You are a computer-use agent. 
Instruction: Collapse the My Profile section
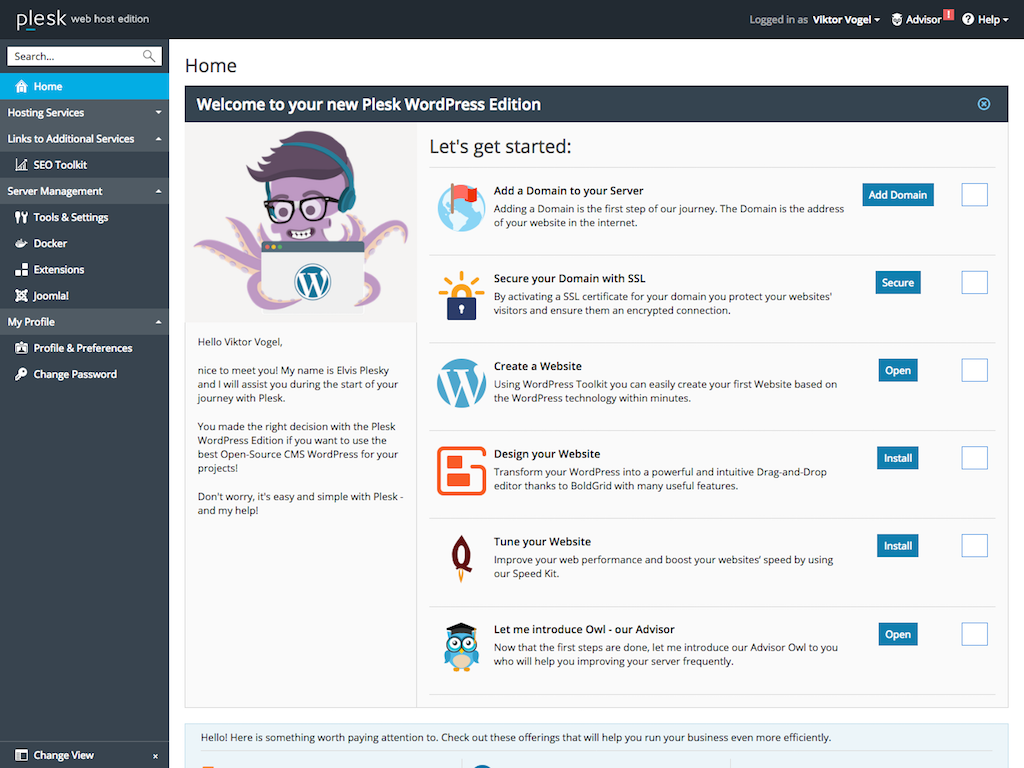[84, 321]
